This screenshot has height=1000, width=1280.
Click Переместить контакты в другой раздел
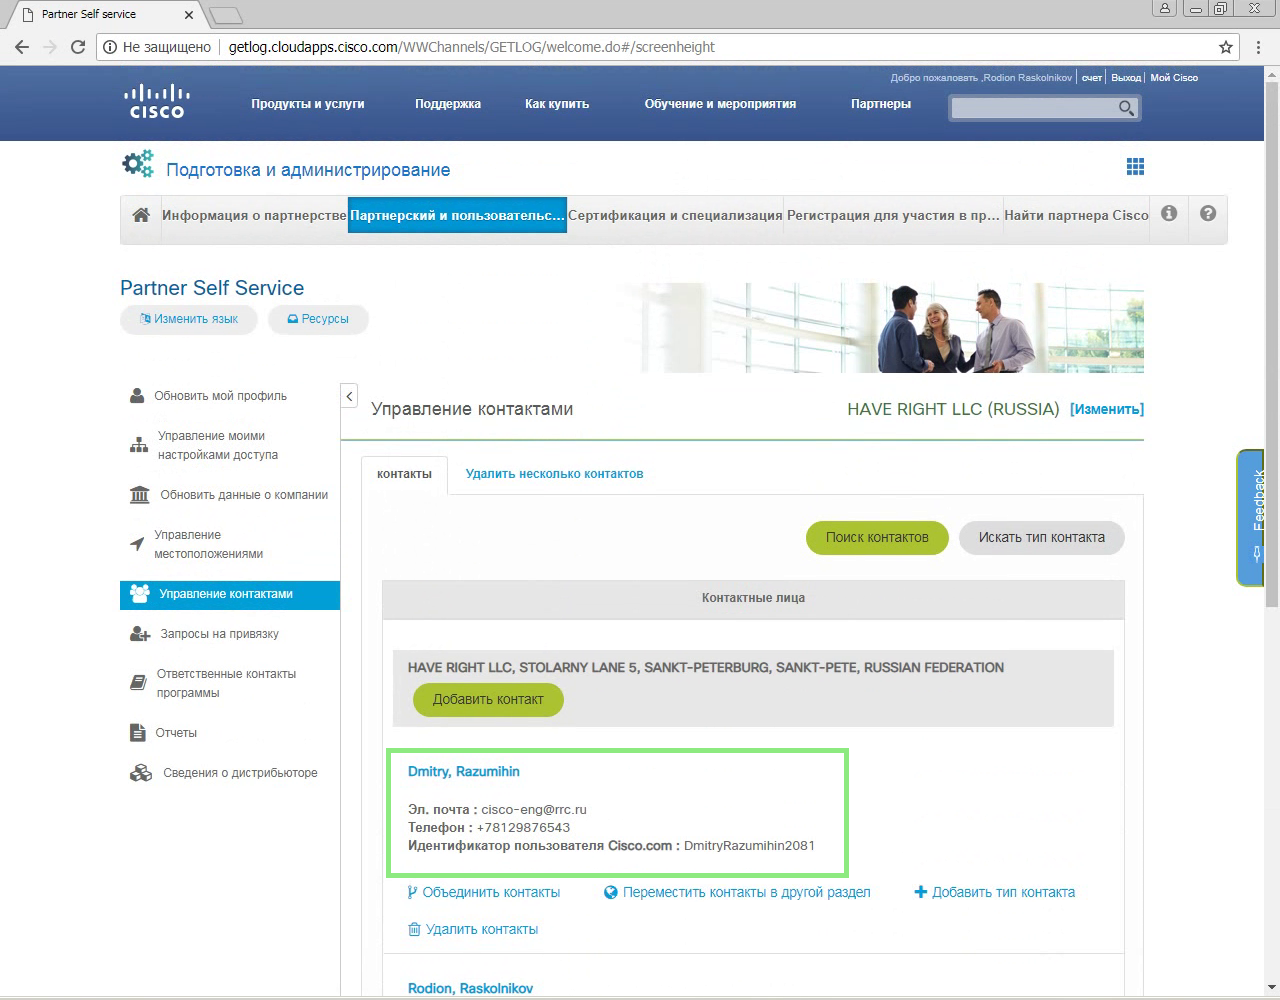(737, 892)
